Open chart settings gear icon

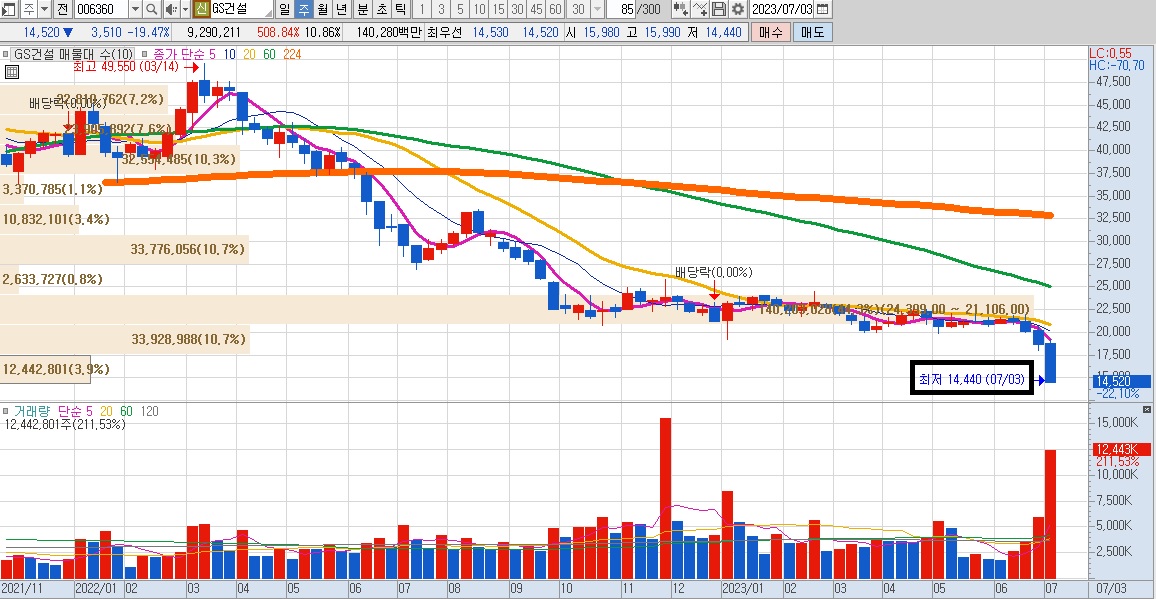(x=737, y=9)
